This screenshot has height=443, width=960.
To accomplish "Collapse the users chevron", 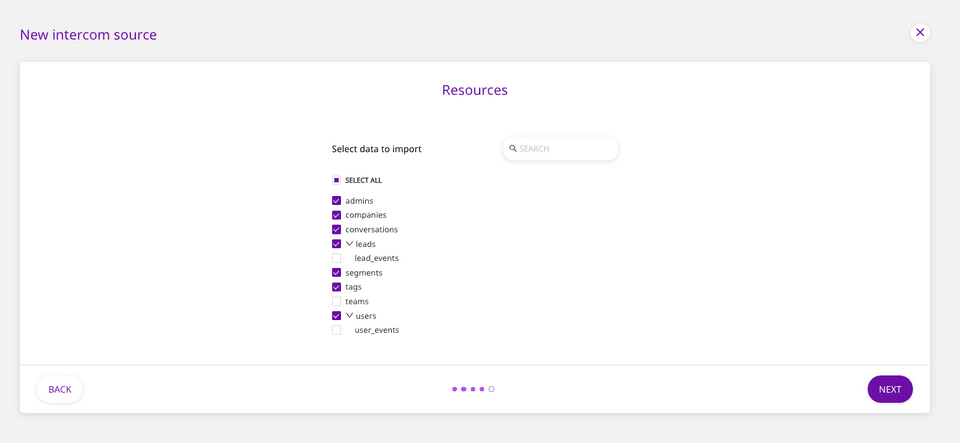I will tap(350, 316).
